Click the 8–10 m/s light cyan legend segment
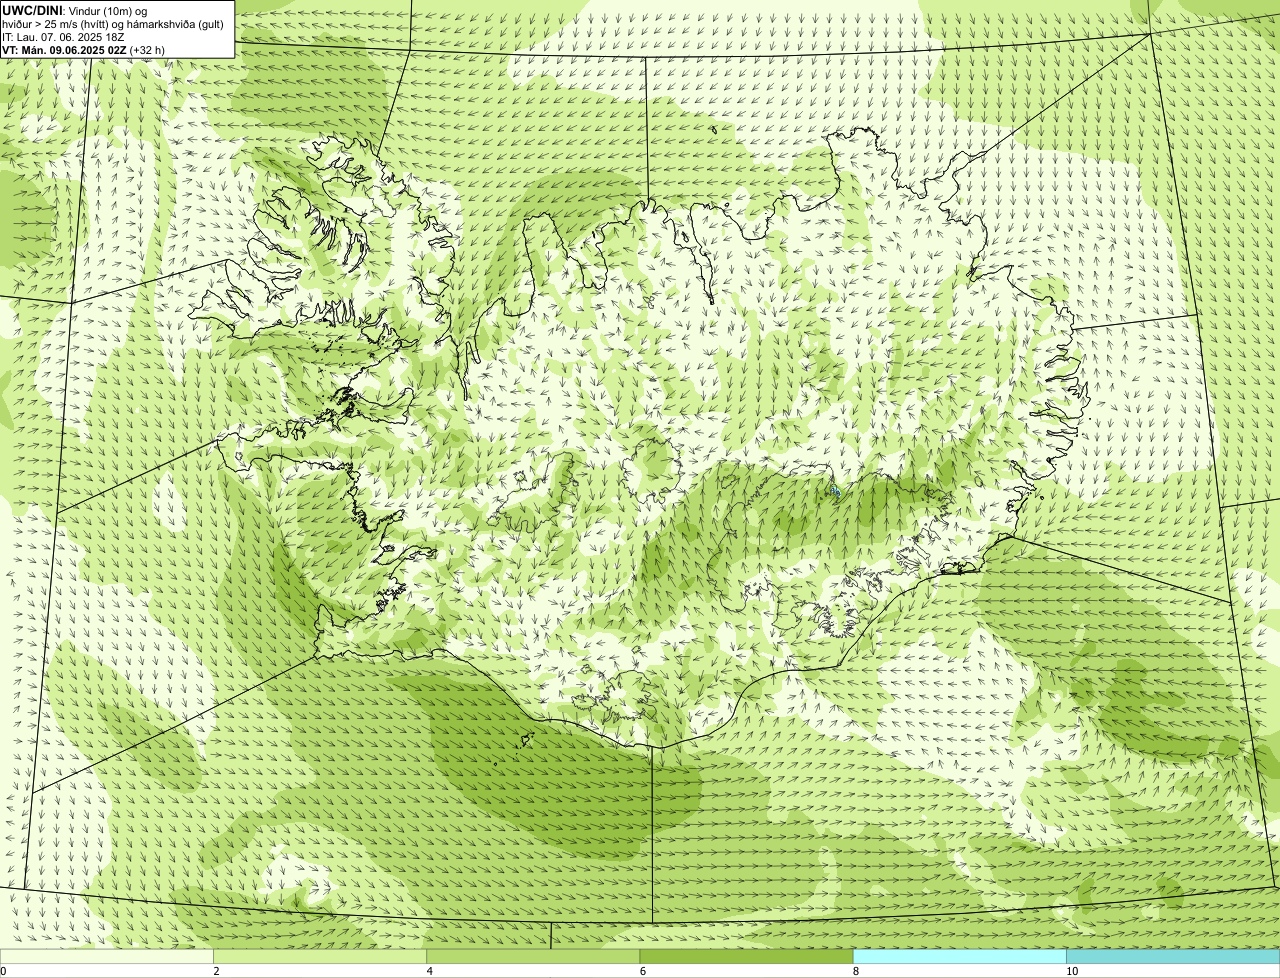Image resolution: width=1280 pixels, height=978 pixels. tap(960, 956)
